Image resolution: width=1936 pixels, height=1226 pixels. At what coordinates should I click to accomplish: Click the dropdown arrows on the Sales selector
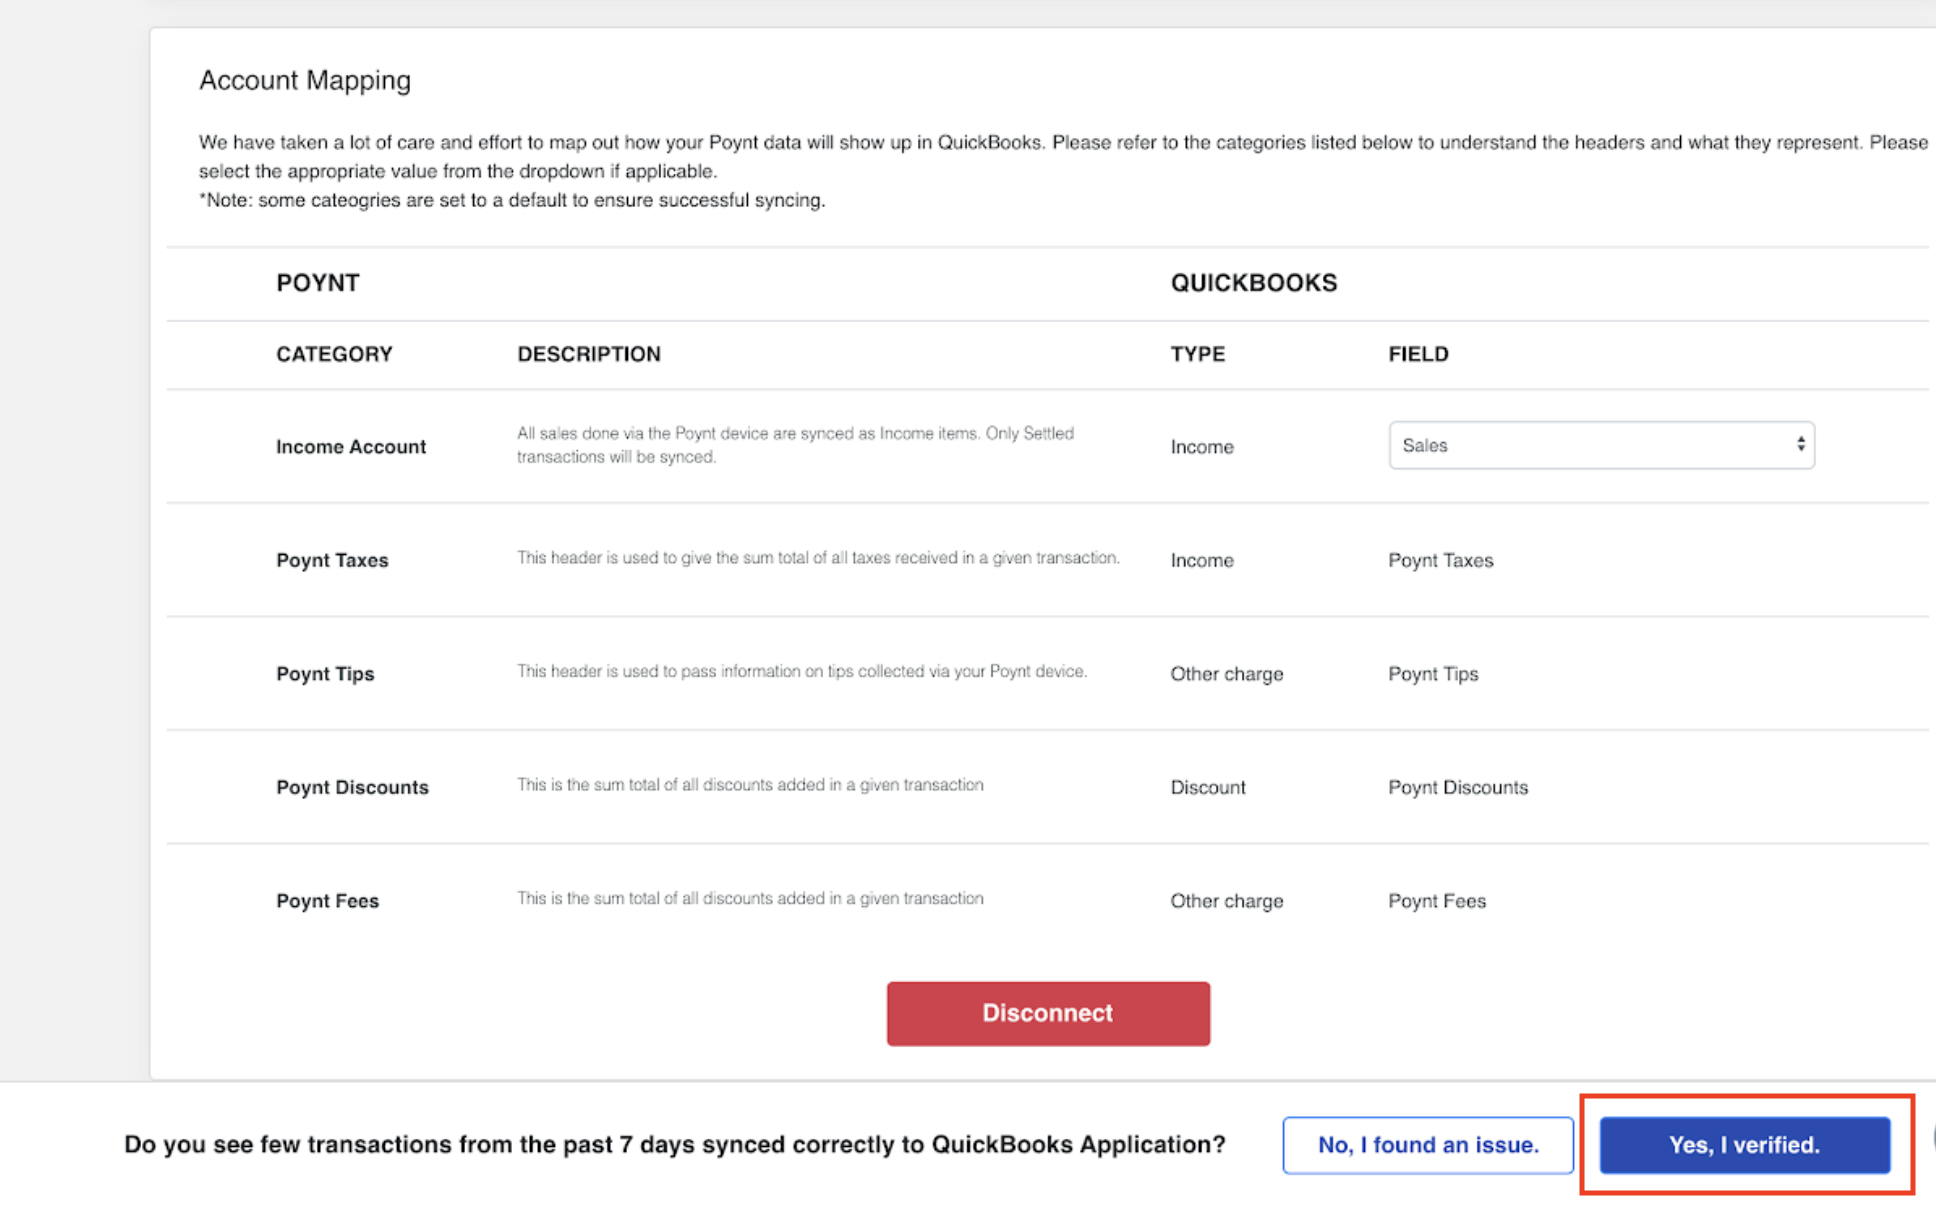pos(1800,445)
